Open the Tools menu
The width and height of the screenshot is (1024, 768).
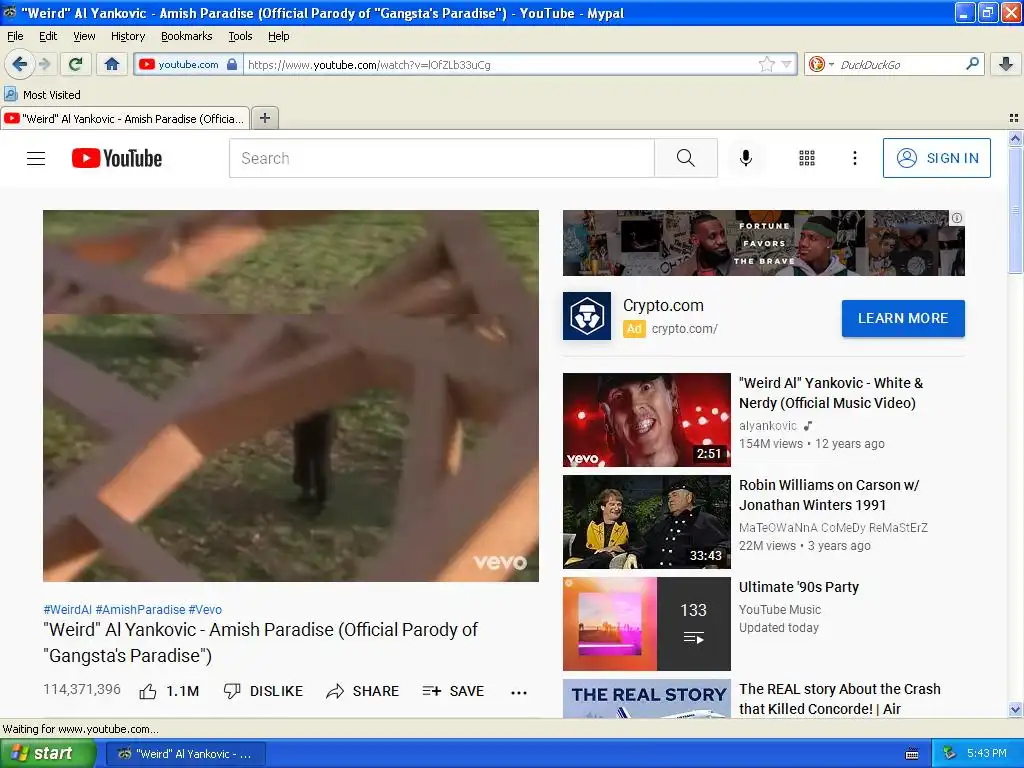240,37
